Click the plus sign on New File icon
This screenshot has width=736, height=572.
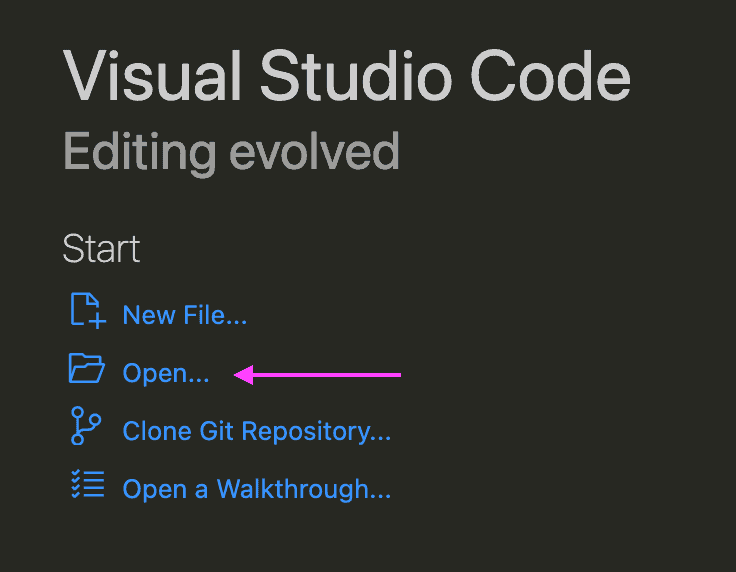98,321
